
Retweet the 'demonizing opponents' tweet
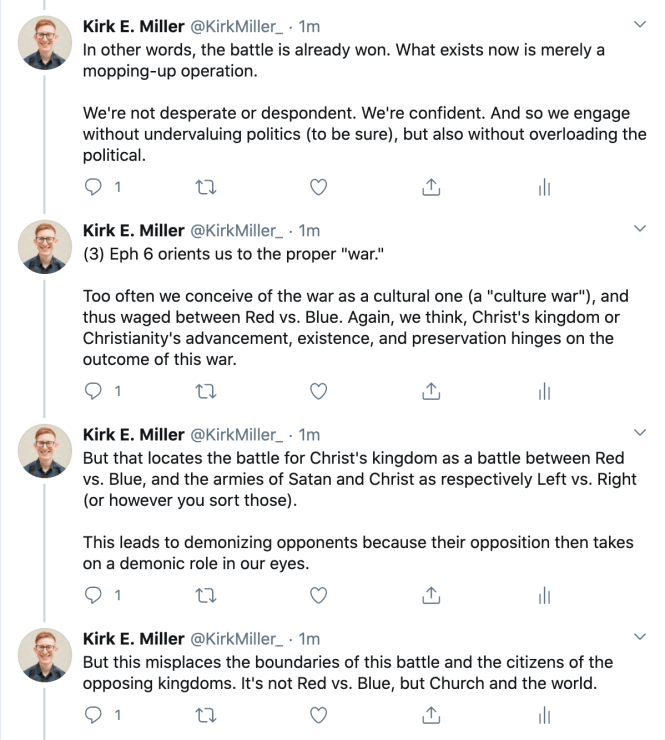click(x=205, y=595)
